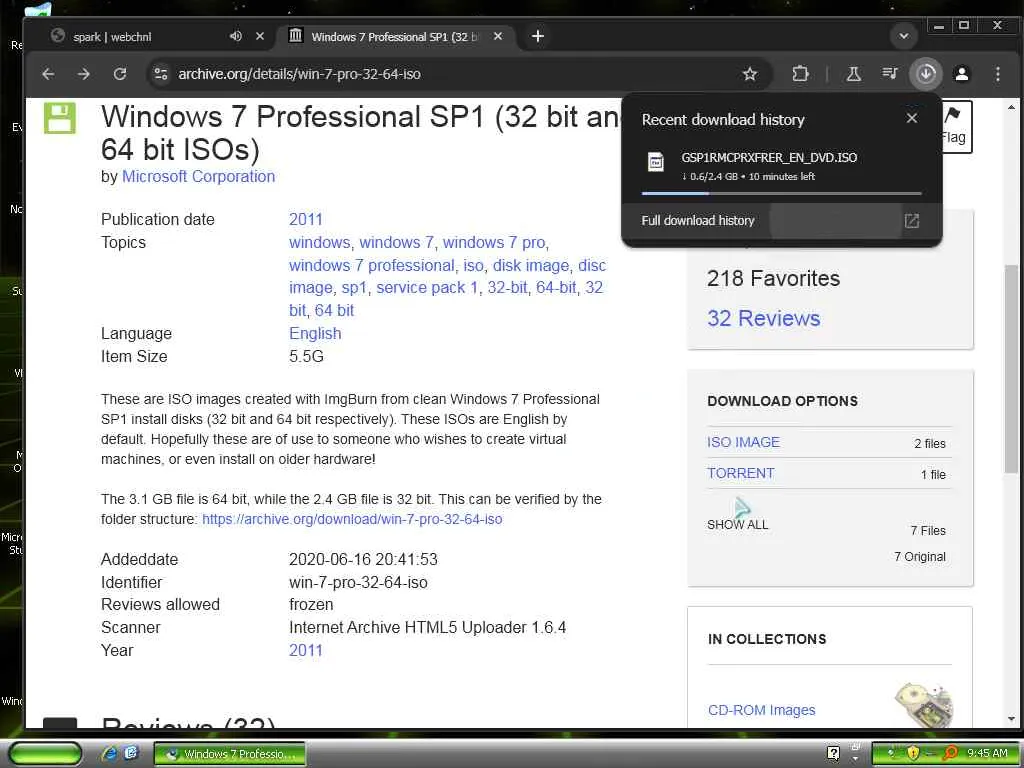
Task: Click the yellow security shield tray icon
Action: point(913,754)
